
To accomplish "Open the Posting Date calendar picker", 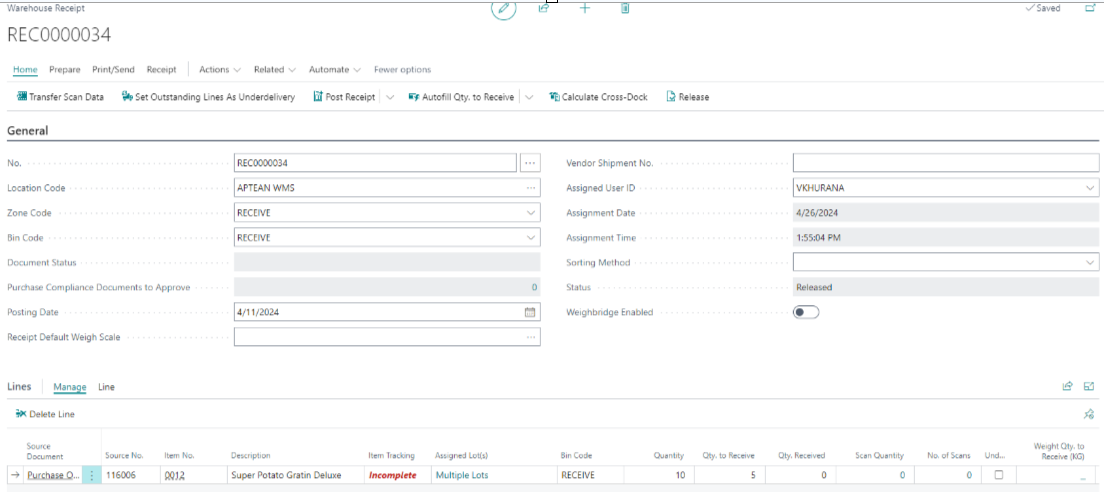I will (x=530, y=312).
